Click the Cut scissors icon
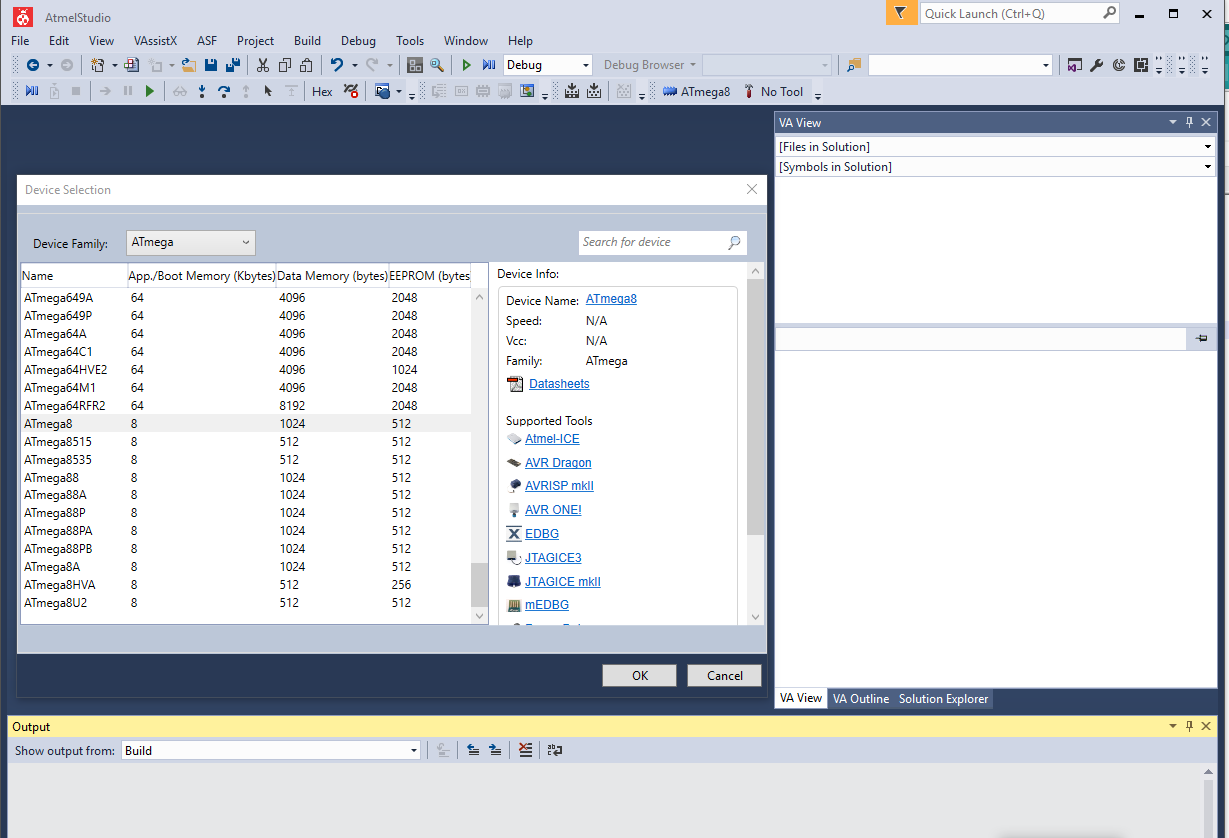1229x838 pixels. coord(262,65)
